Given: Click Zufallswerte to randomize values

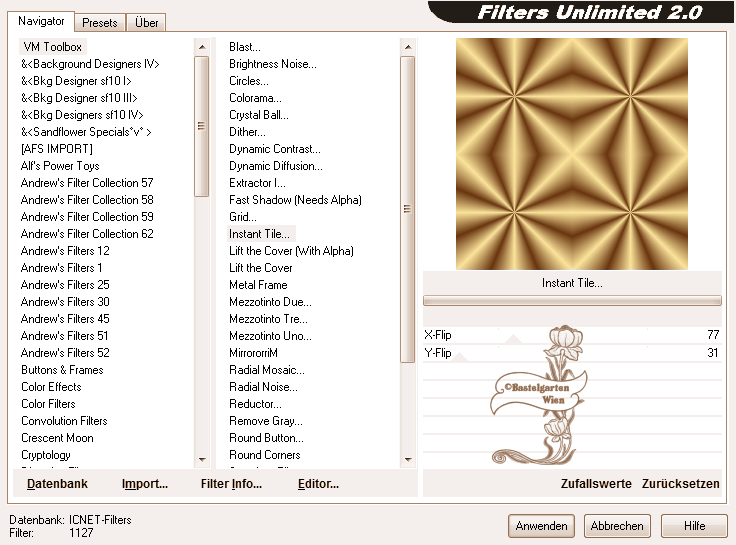Looking at the screenshot, I should [596, 484].
